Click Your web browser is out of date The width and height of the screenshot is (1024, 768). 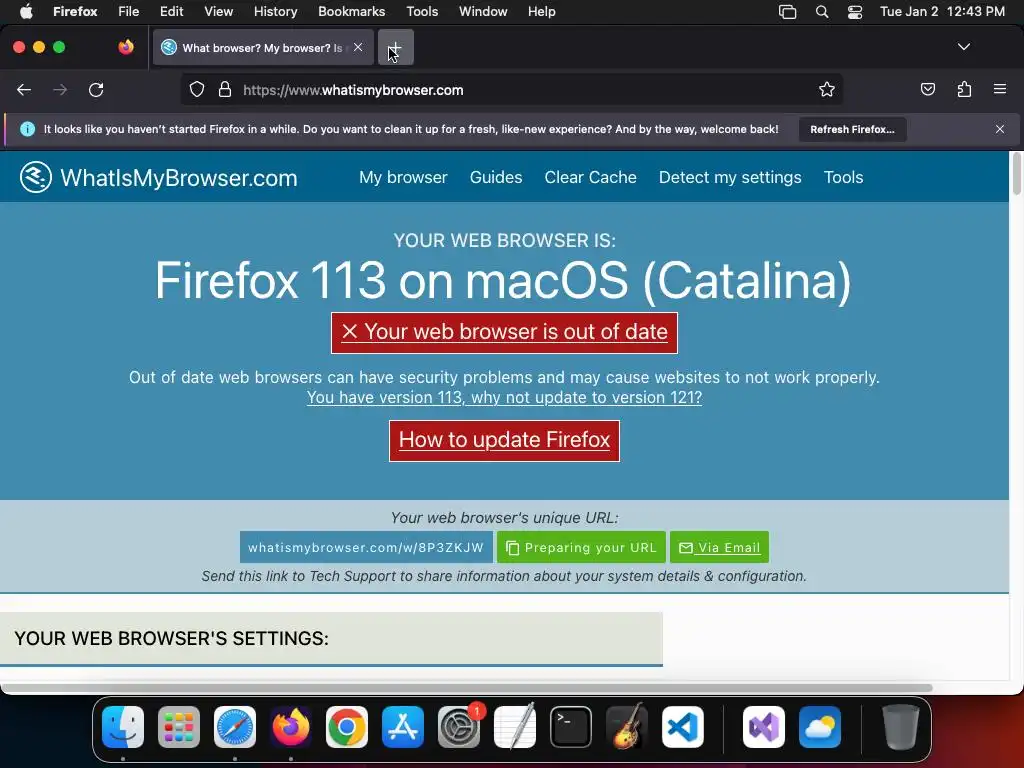click(504, 332)
